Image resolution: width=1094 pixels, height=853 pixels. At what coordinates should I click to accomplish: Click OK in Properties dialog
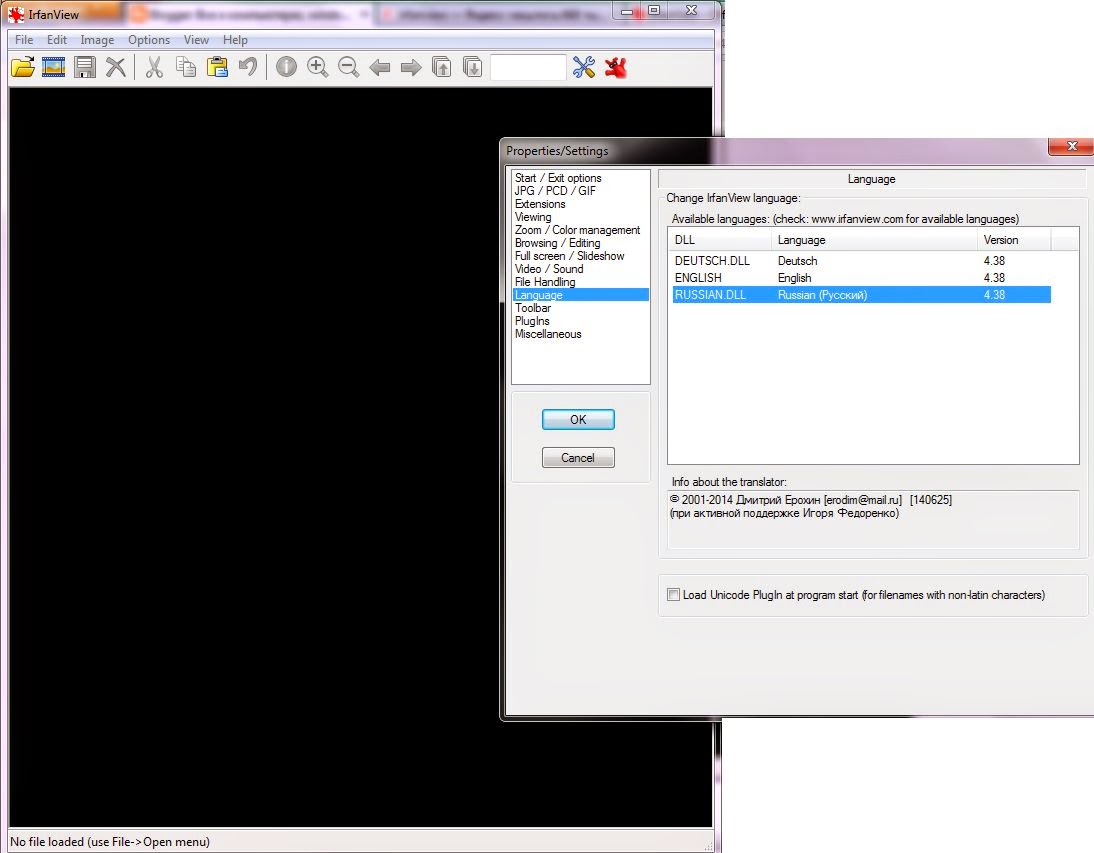point(578,419)
